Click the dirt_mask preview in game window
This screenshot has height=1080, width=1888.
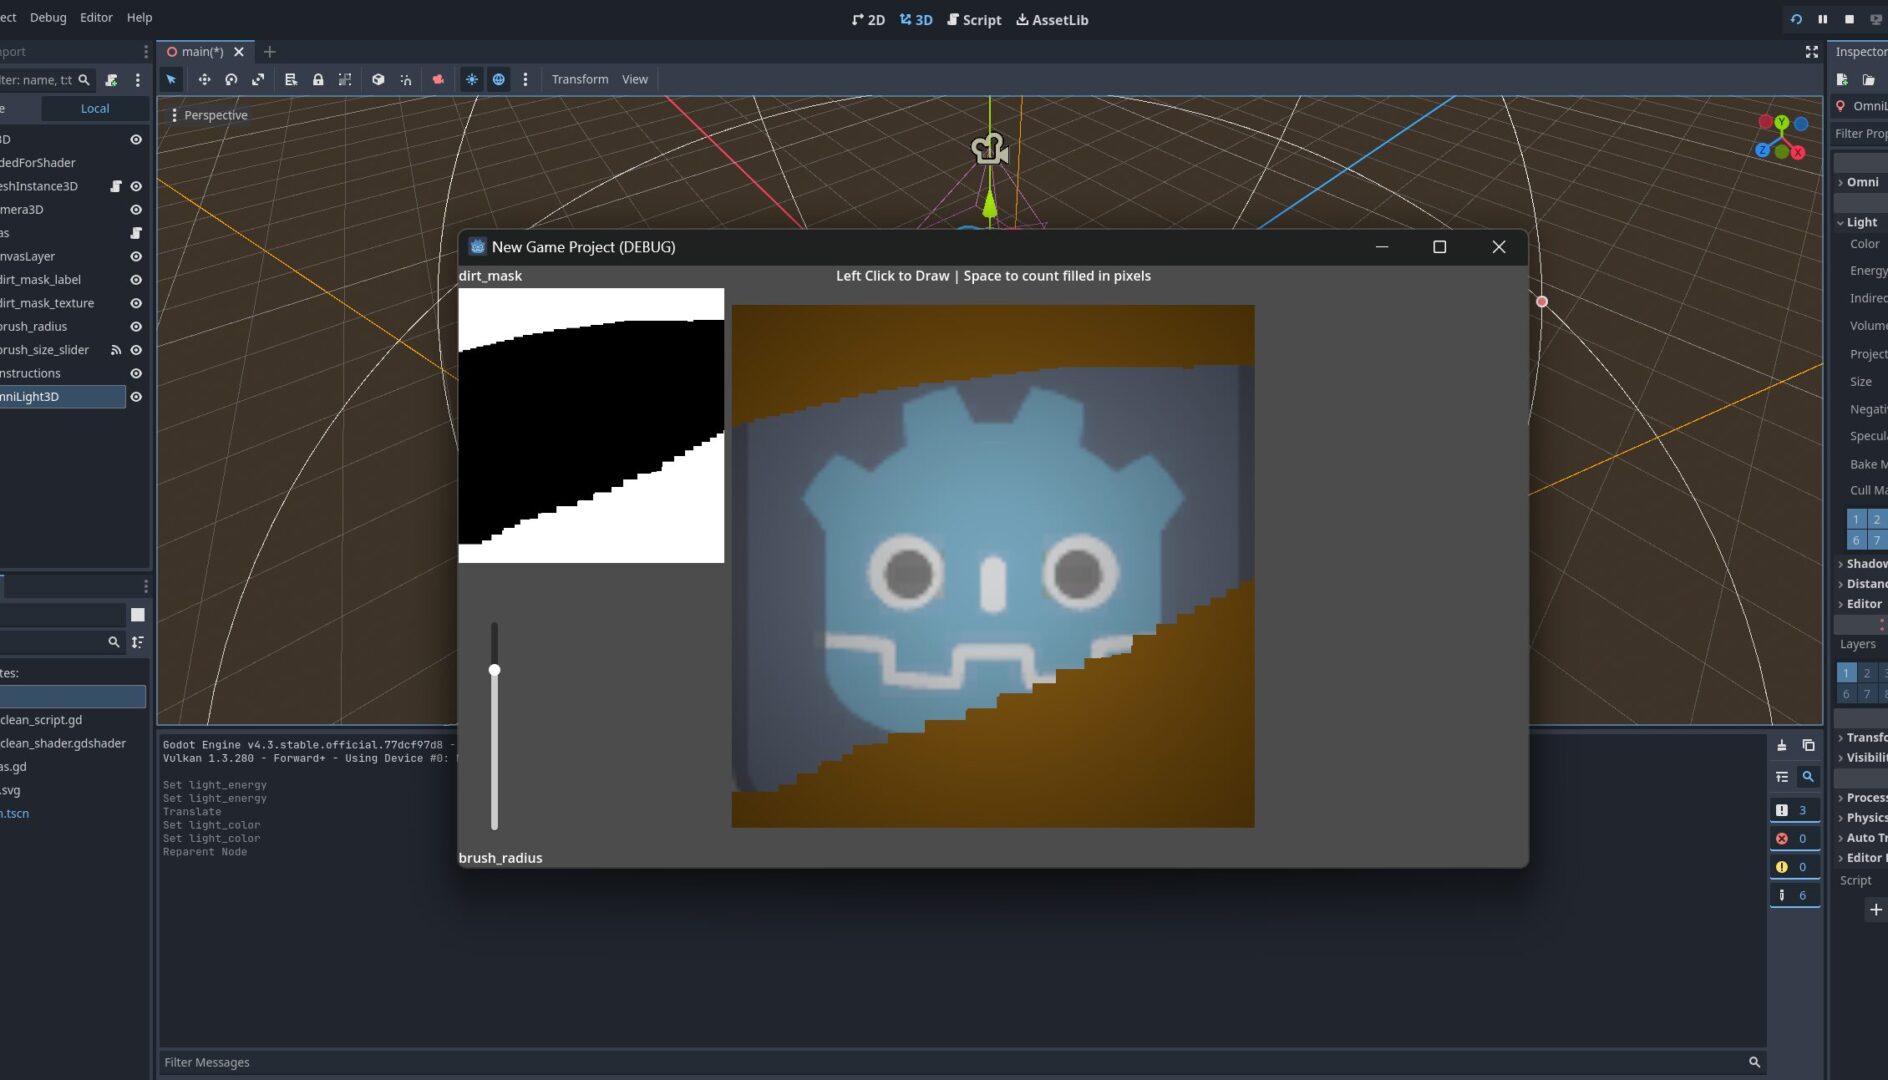(591, 426)
